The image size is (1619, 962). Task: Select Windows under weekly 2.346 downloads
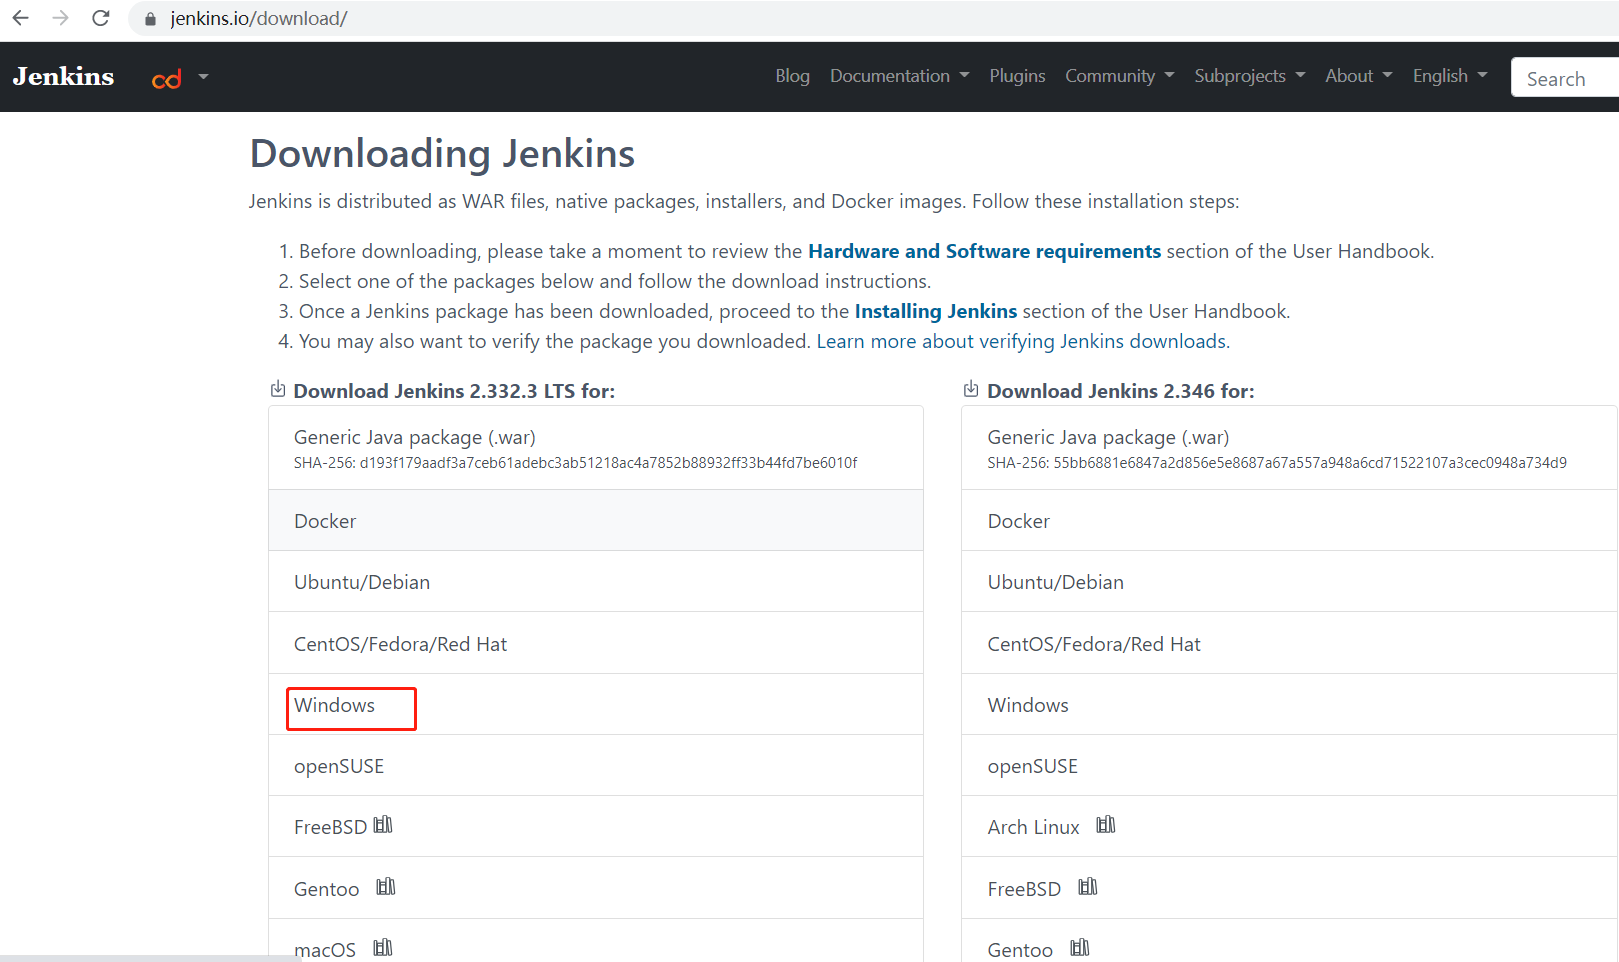(x=1290, y=705)
